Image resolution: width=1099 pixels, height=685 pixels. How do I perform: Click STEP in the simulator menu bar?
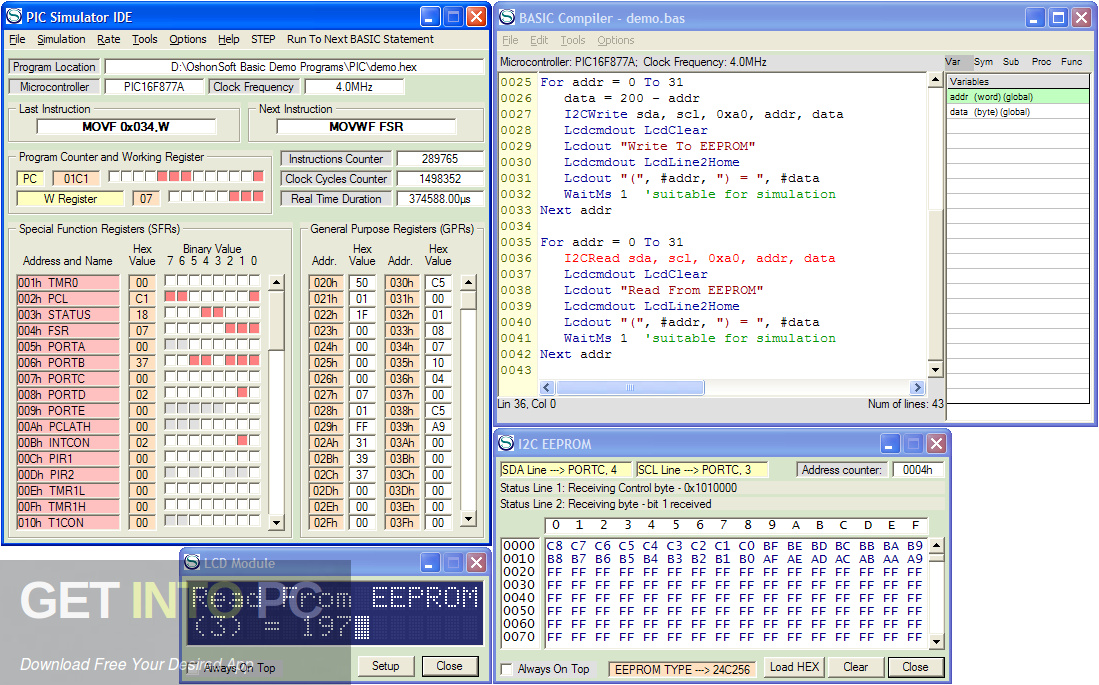point(263,39)
